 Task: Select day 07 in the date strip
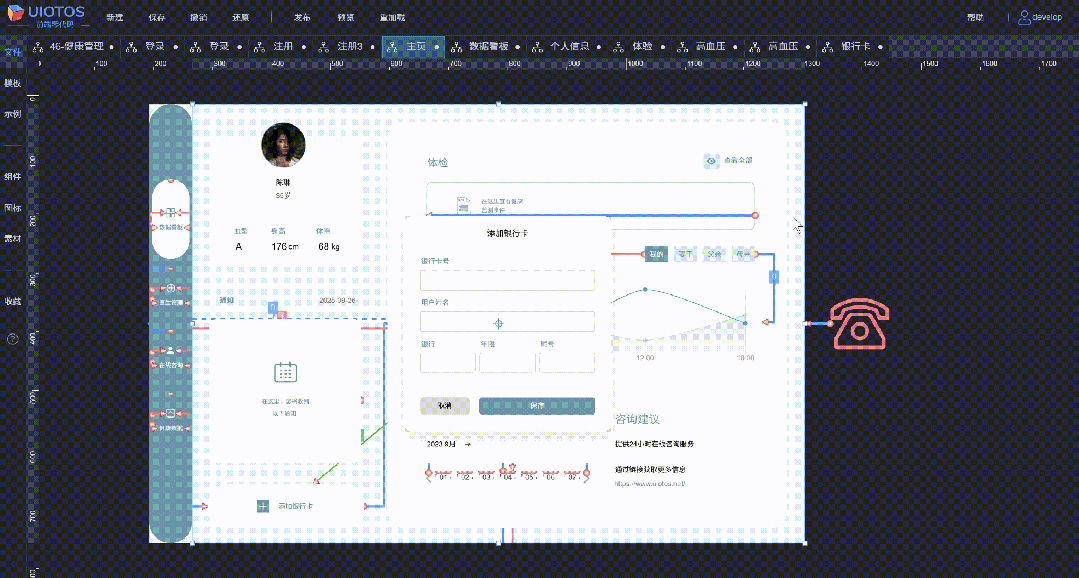pos(571,477)
